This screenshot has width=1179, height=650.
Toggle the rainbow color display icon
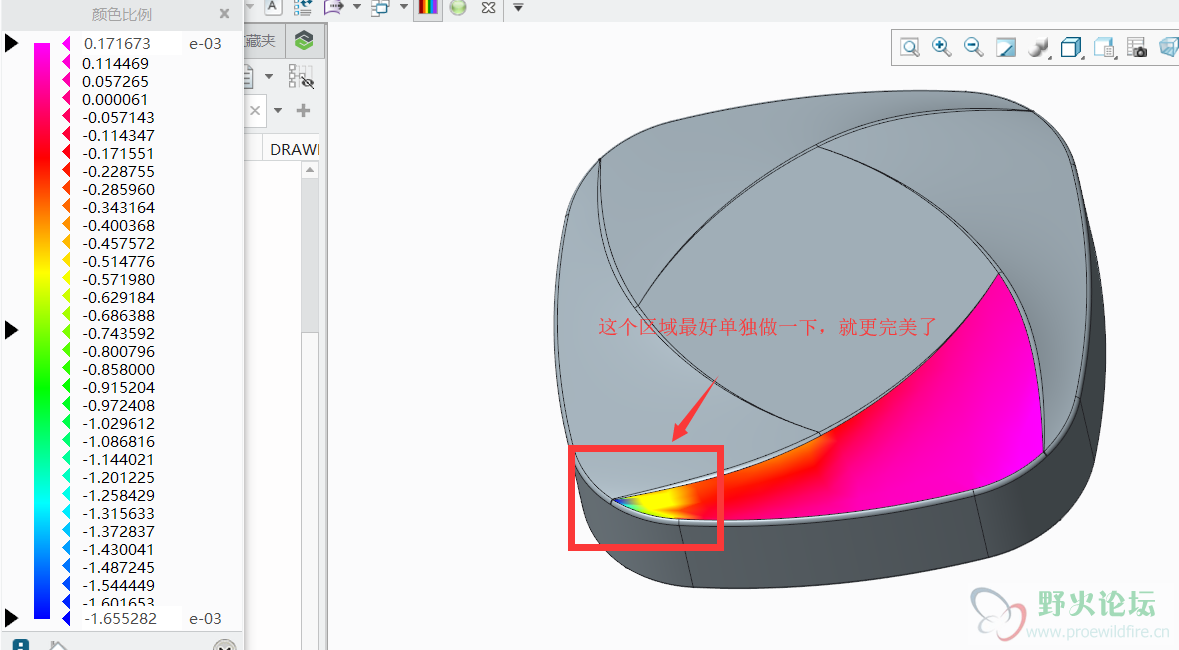[x=428, y=8]
